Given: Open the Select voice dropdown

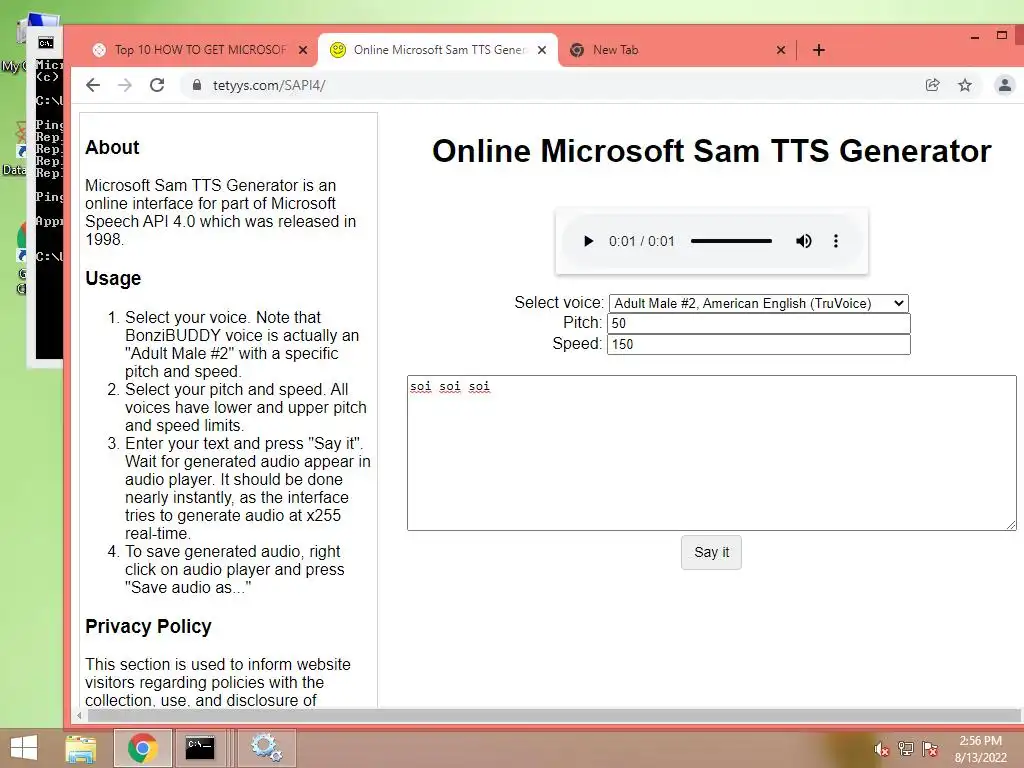Looking at the screenshot, I should pos(758,303).
